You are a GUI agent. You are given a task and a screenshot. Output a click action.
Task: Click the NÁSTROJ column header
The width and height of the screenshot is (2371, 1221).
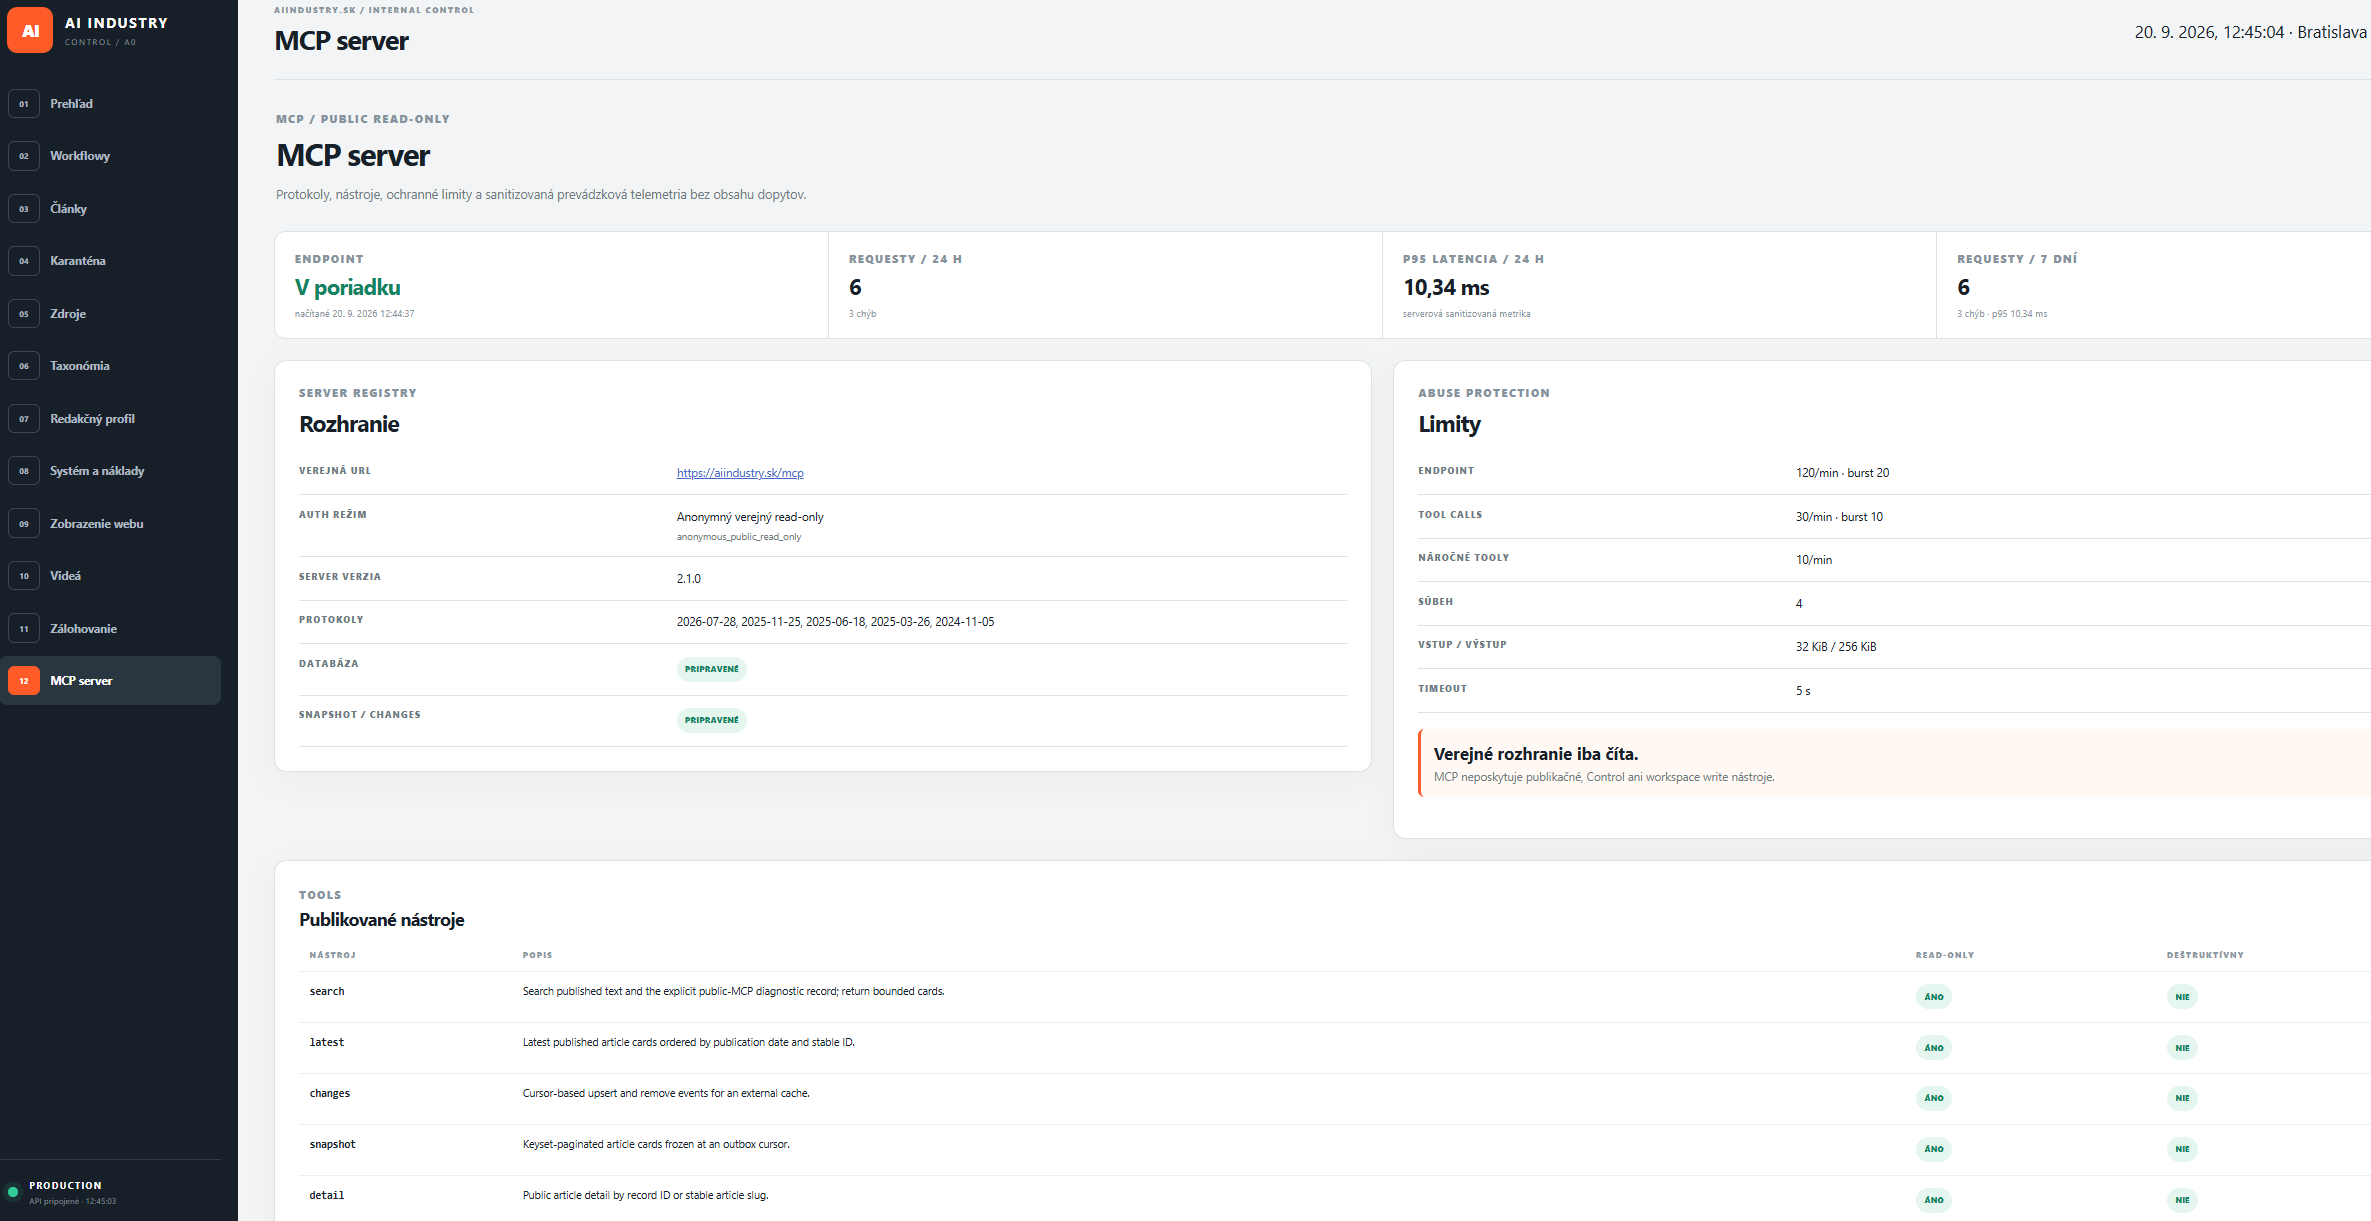333,955
